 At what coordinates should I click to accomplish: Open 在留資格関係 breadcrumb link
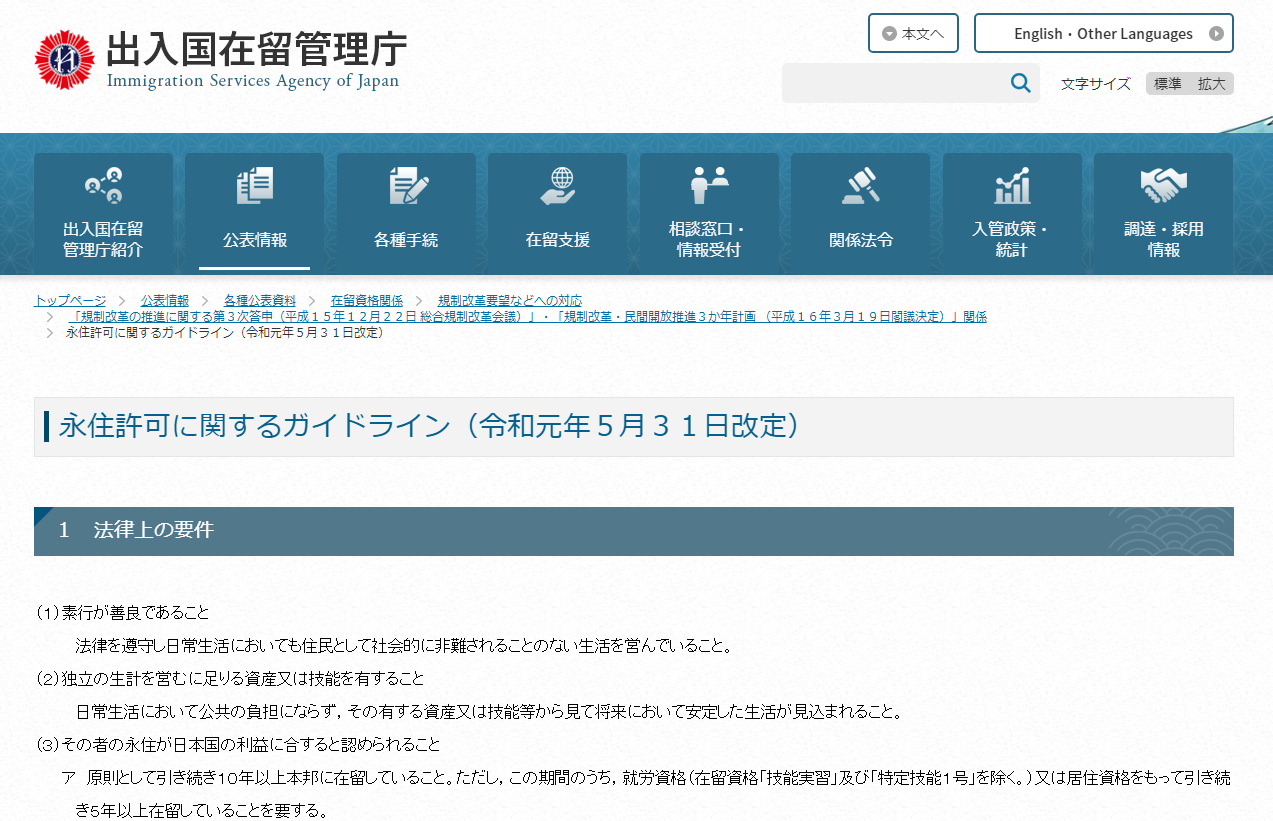pyautogui.click(x=366, y=300)
